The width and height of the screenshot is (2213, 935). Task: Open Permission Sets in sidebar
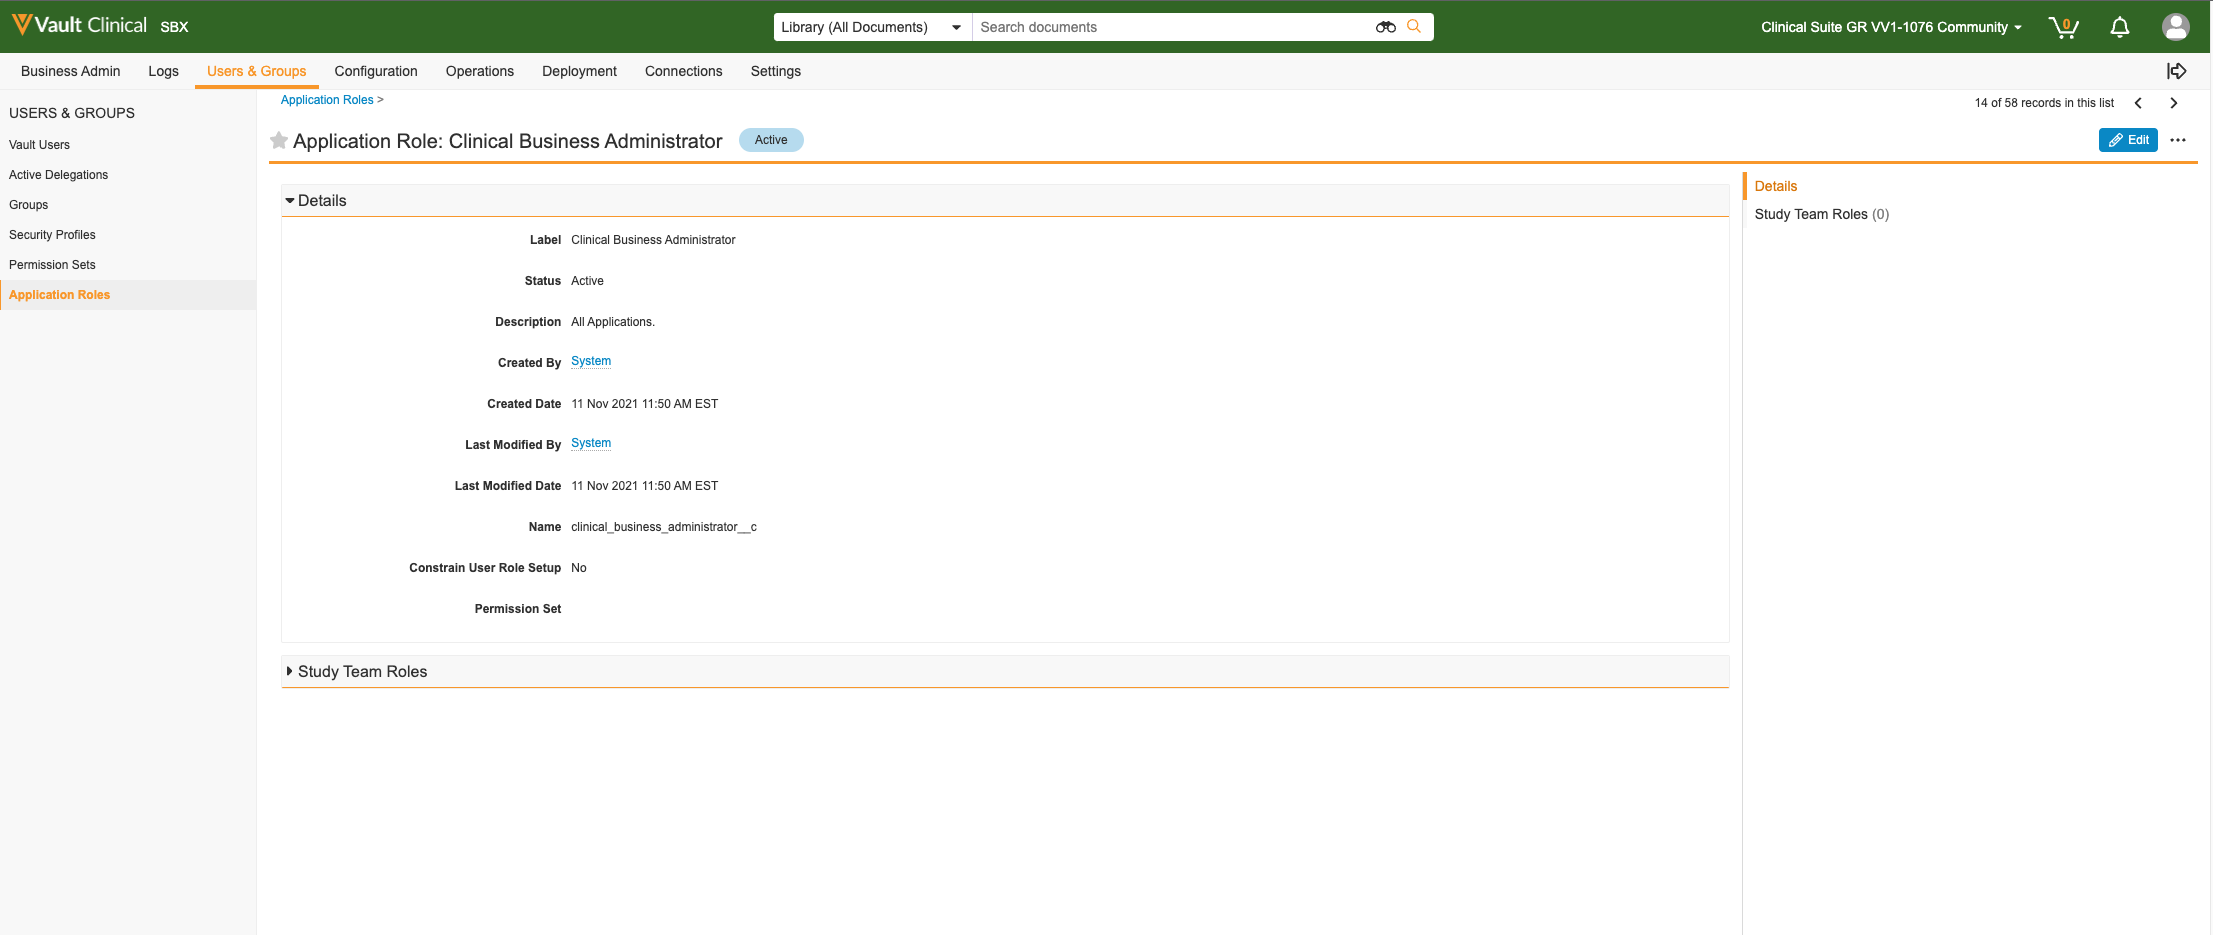pyautogui.click(x=52, y=265)
